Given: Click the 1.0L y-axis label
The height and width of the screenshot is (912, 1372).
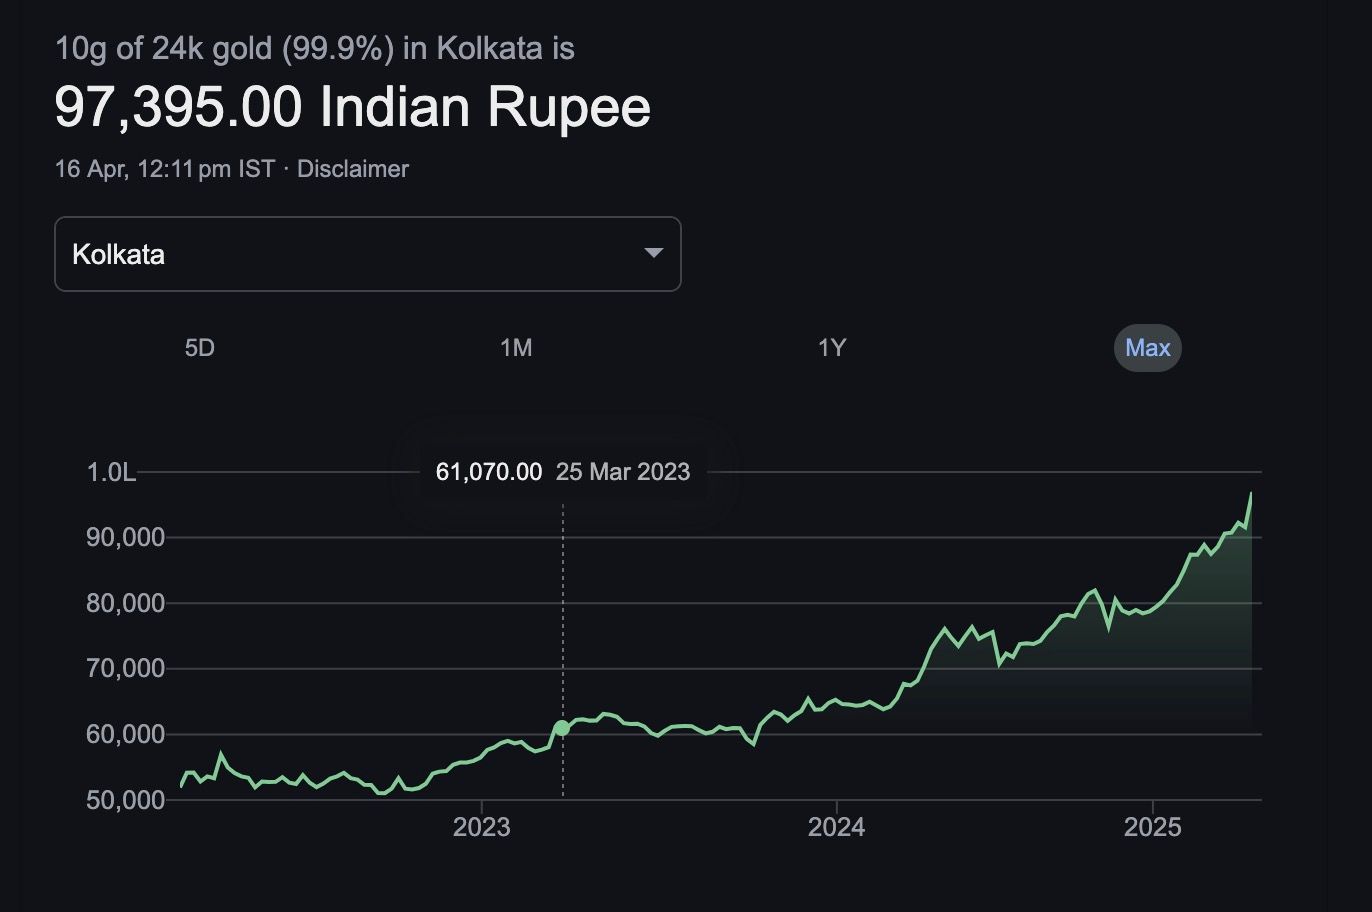Looking at the screenshot, I should 111,472.
